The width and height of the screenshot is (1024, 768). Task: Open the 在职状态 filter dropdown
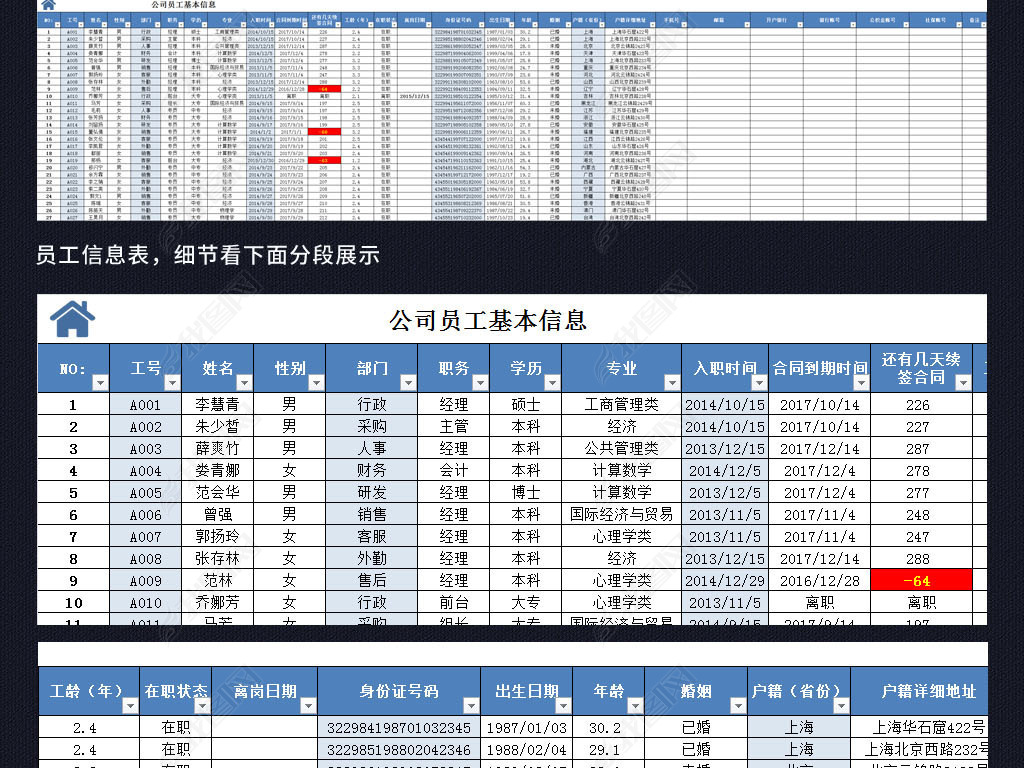coord(201,705)
